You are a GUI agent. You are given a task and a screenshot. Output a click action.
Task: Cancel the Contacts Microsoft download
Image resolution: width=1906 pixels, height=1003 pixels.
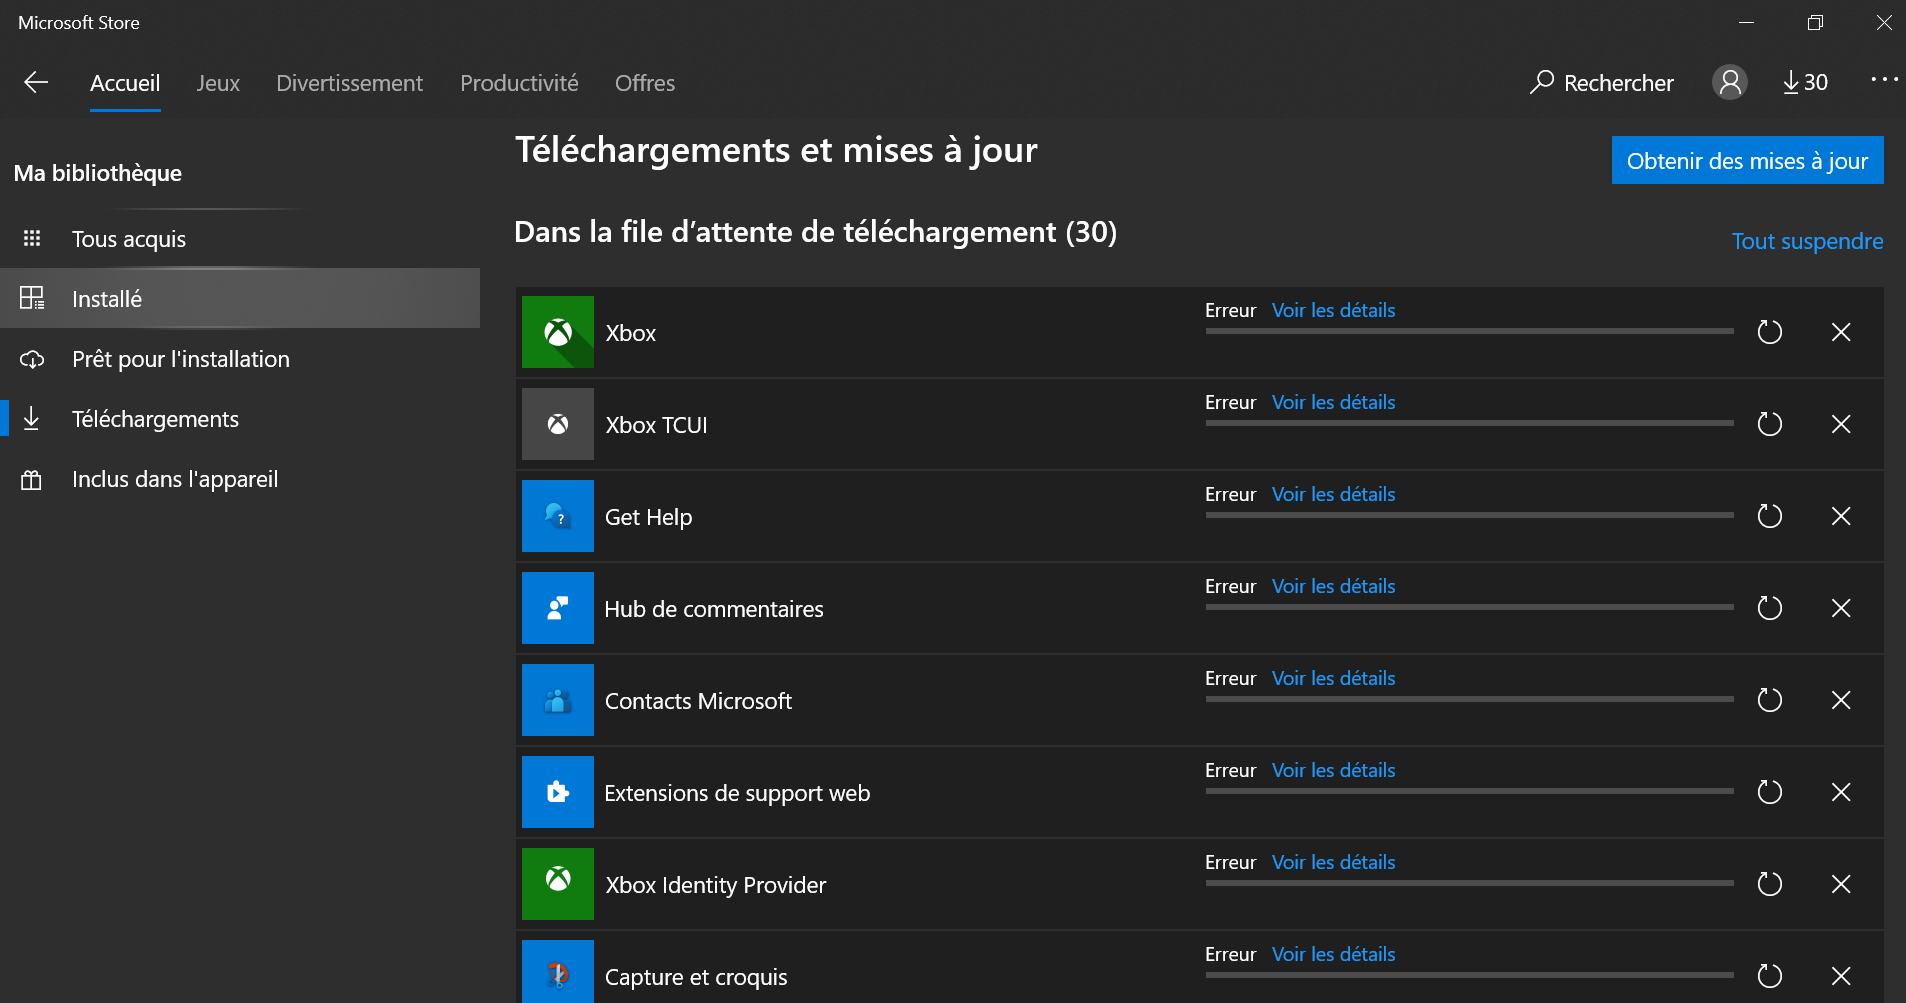pyautogui.click(x=1841, y=700)
